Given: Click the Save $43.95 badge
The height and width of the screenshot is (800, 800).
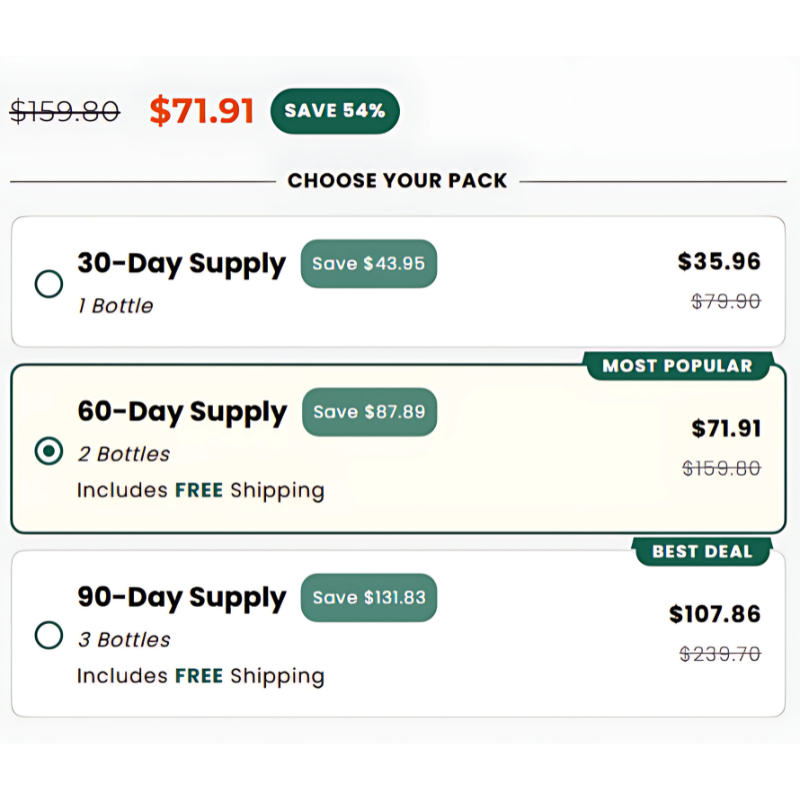Looking at the screenshot, I should (368, 263).
